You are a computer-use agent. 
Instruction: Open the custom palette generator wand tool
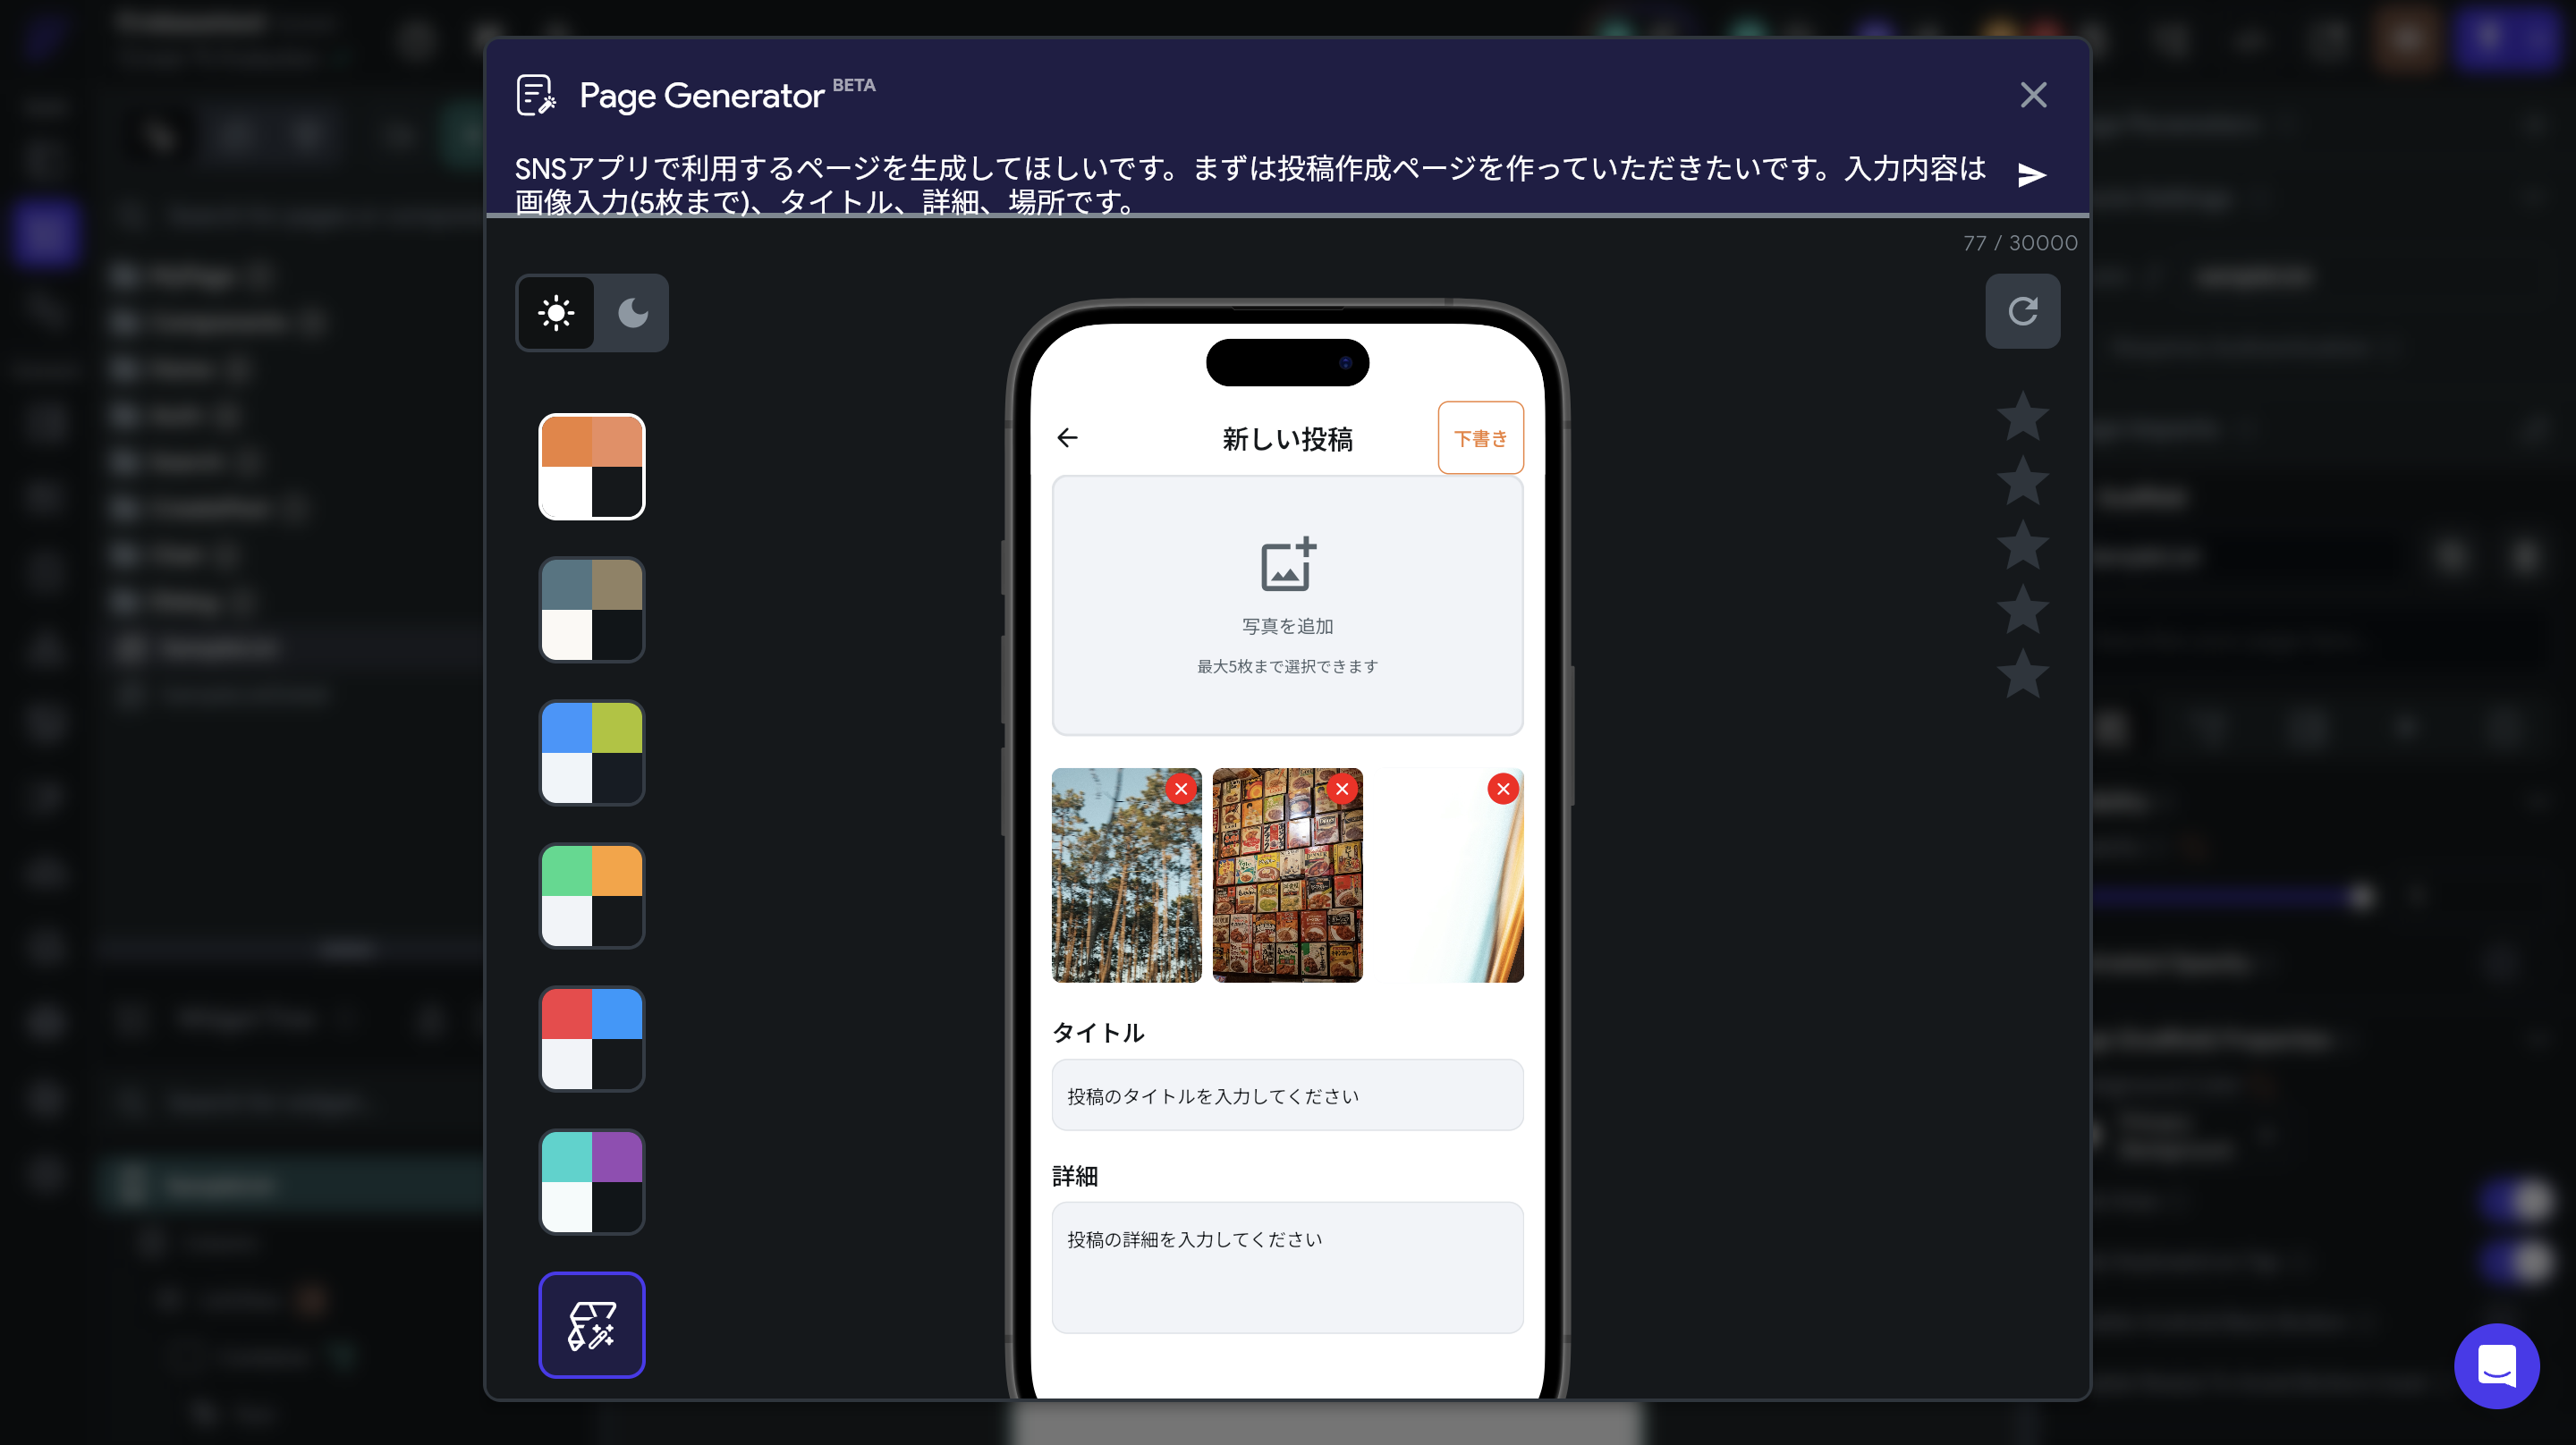[x=591, y=1325]
